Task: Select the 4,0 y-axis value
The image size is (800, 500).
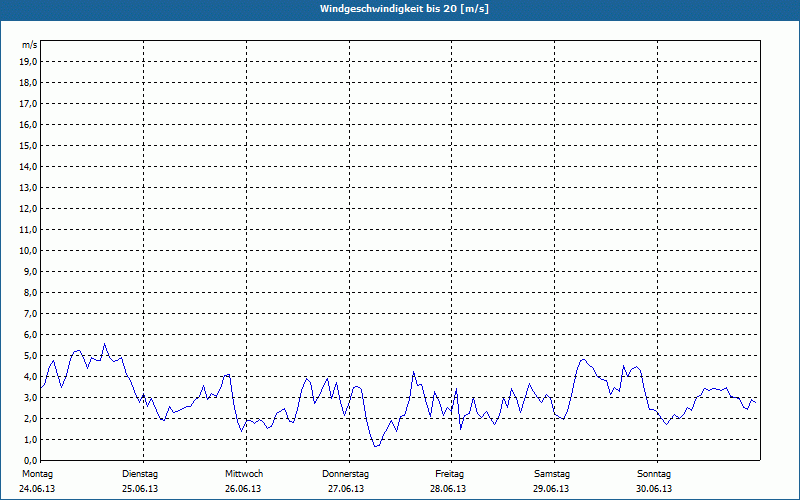Action: [x=30, y=377]
